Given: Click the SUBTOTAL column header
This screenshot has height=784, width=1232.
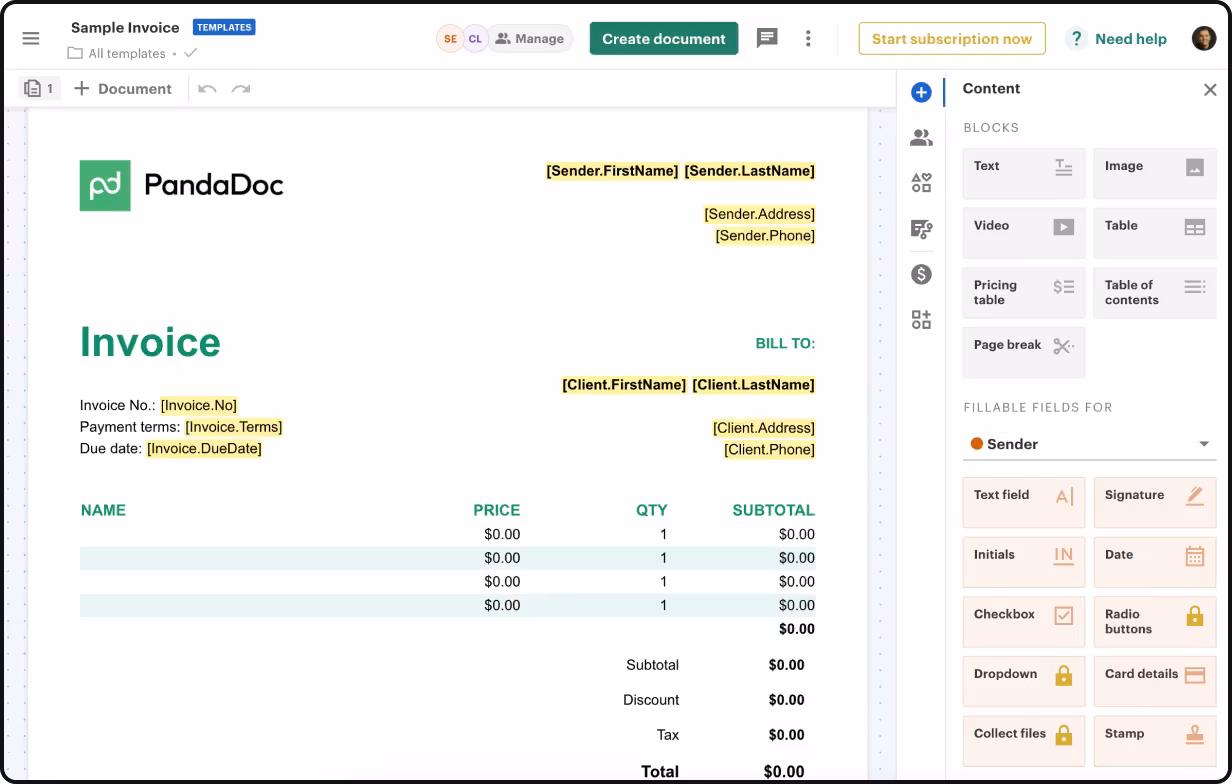Looking at the screenshot, I should pos(774,510).
